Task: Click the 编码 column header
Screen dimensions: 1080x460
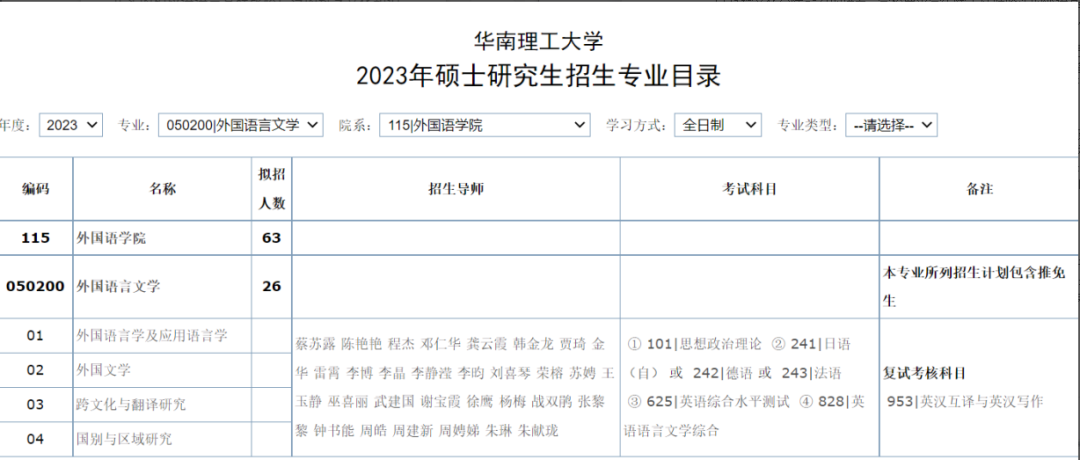Action: point(35,189)
